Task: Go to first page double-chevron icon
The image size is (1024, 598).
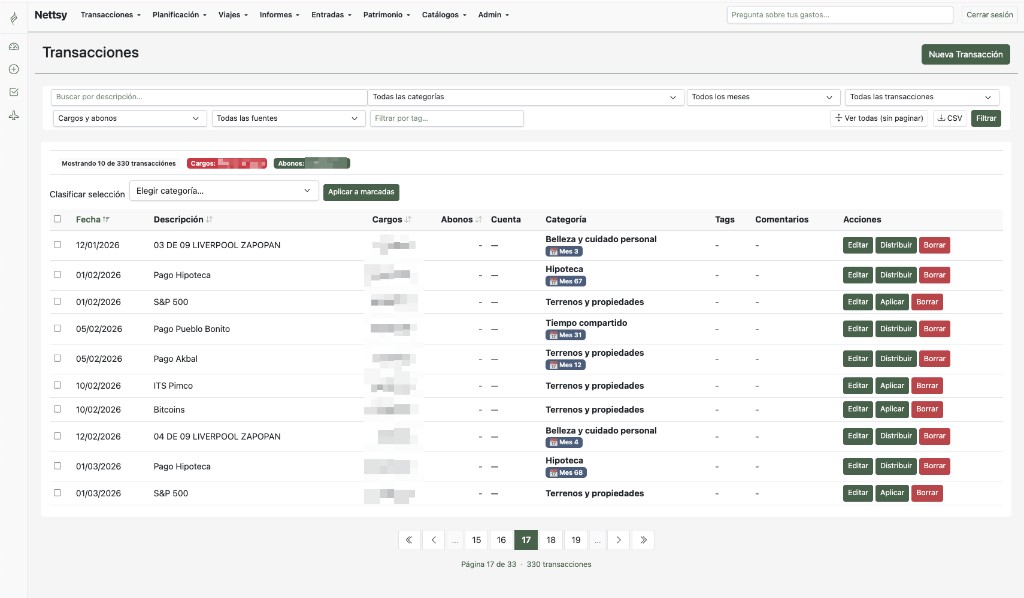Action: (x=409, y=540)
